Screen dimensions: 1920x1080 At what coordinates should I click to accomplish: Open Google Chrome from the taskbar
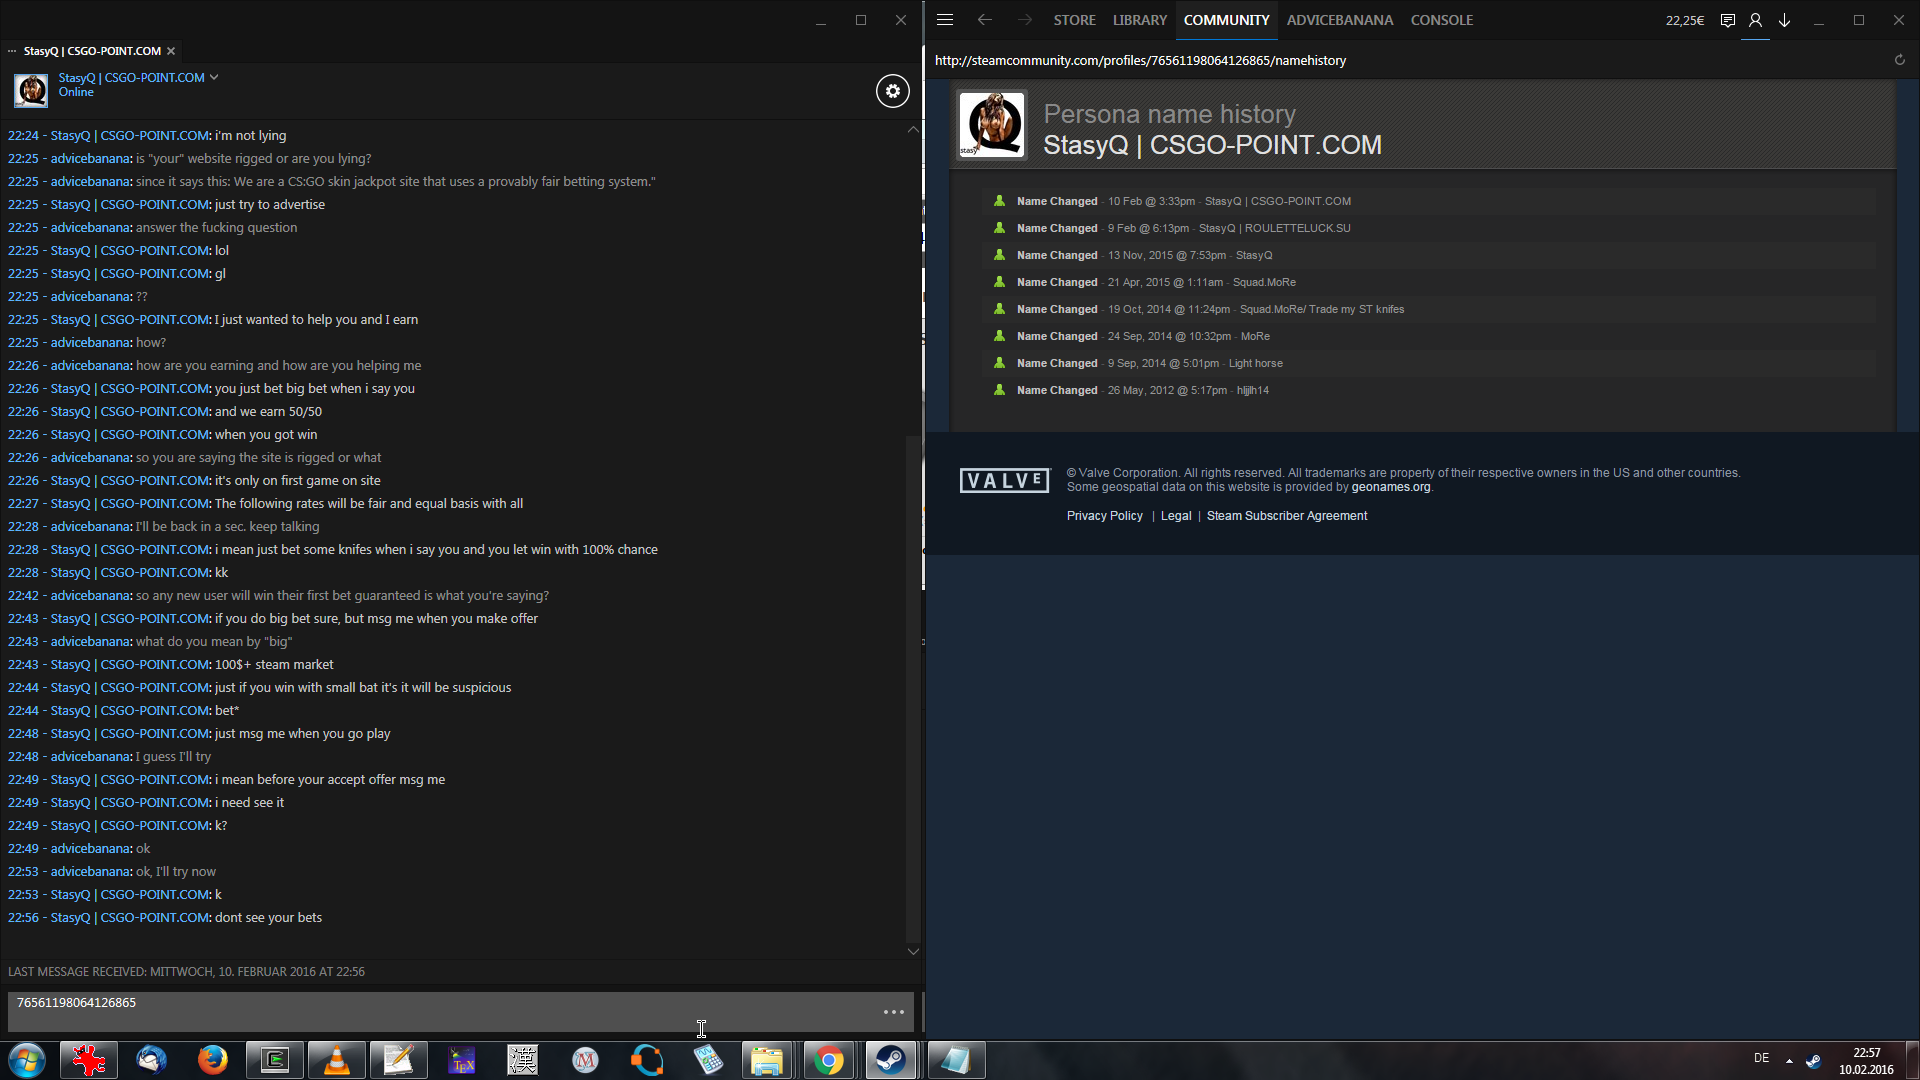(x=828, y=1060)
